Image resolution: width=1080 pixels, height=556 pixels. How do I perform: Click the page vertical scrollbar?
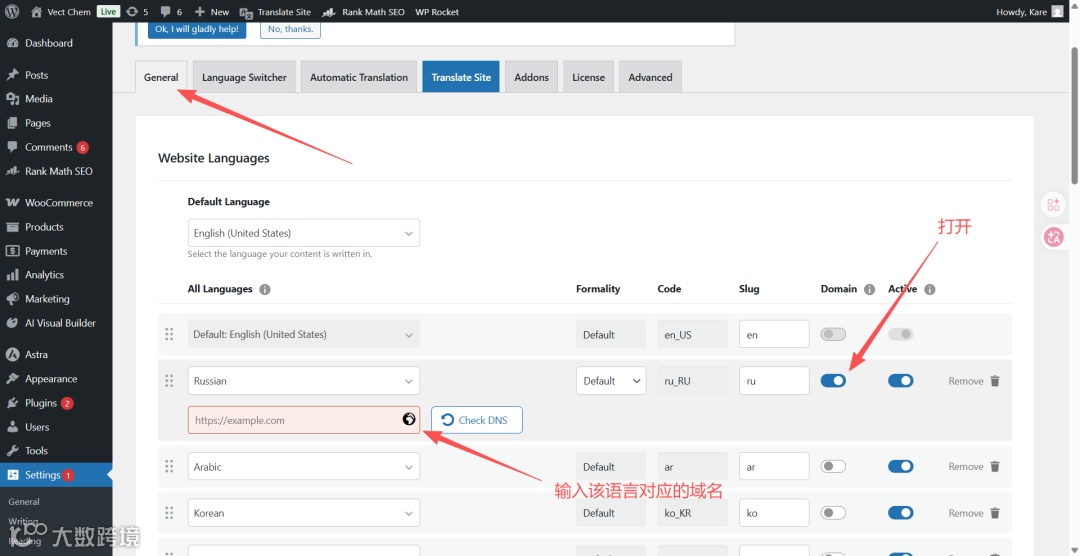[1074, 116]
